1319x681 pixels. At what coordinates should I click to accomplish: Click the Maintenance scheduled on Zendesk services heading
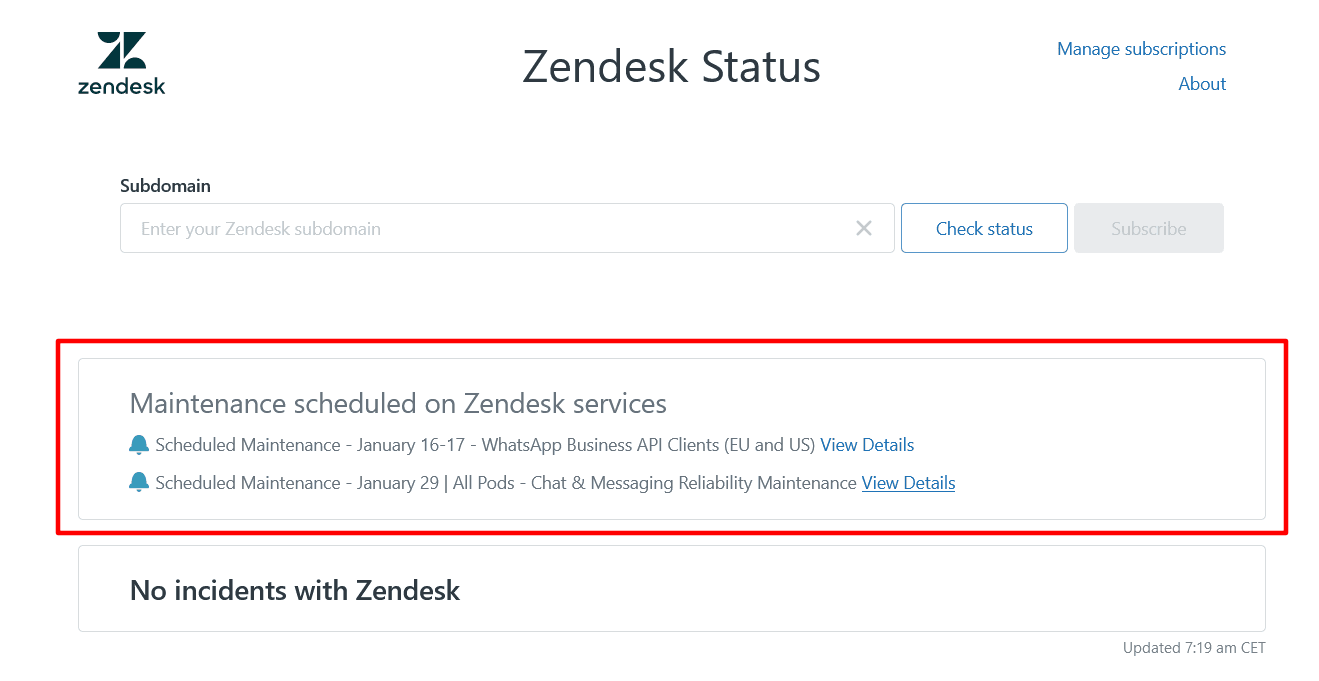point(398,404)
